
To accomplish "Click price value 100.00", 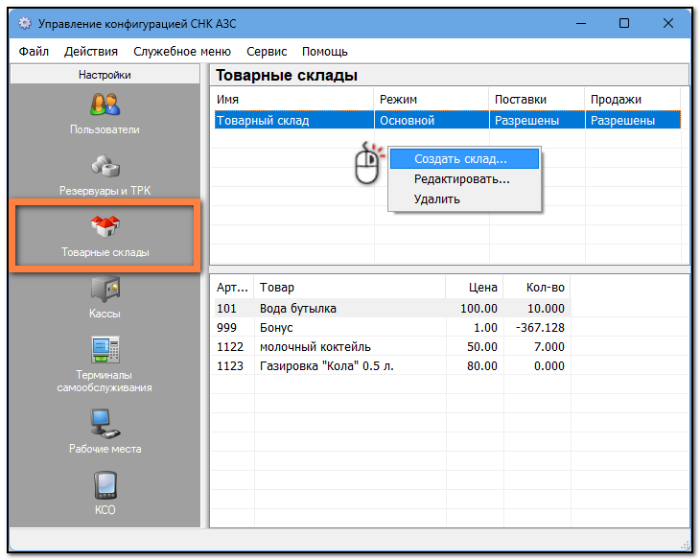I will click(479, 308).
